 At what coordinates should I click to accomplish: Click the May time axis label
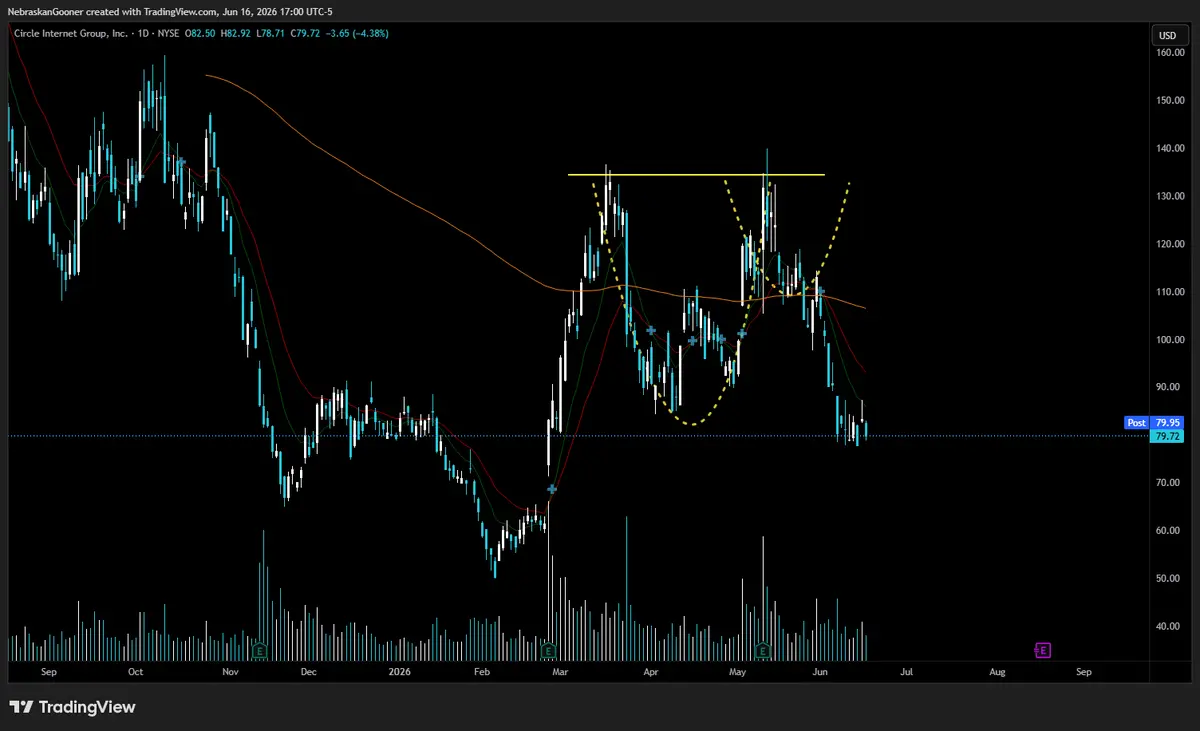click(738, 673)
